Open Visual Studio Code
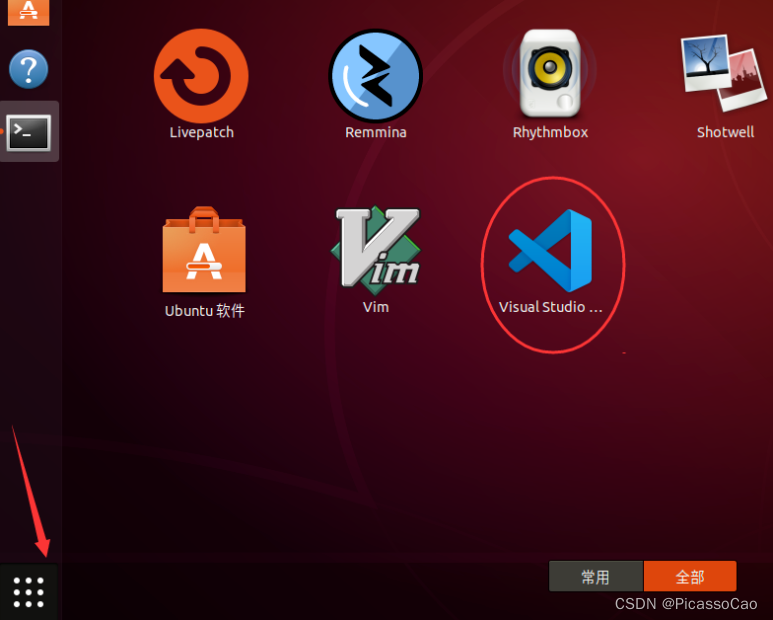The height and width of the screenshot is (620, 773). point(550,250)
